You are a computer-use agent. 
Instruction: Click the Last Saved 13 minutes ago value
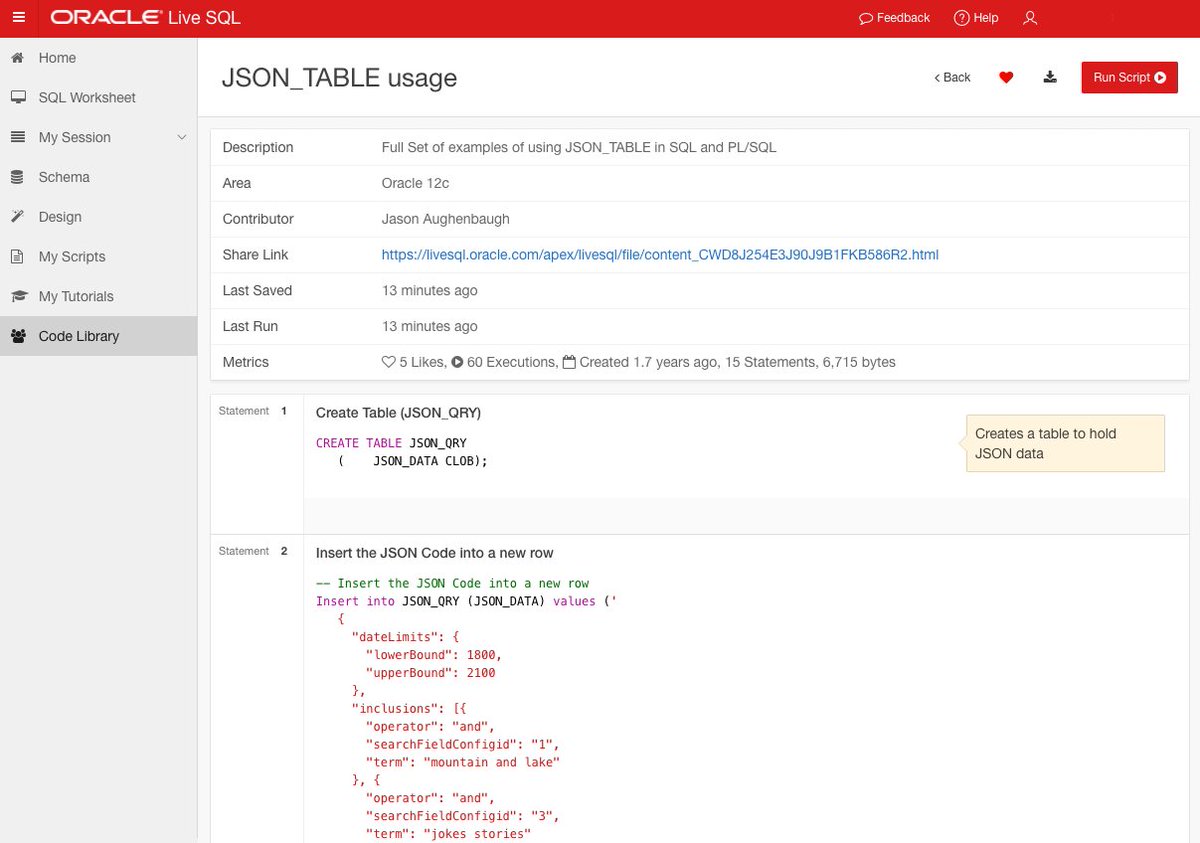tap(430, 290)
